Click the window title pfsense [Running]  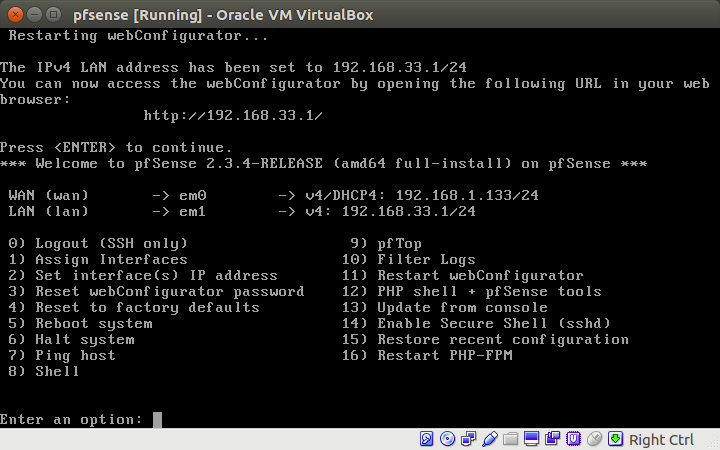[223, 15]
